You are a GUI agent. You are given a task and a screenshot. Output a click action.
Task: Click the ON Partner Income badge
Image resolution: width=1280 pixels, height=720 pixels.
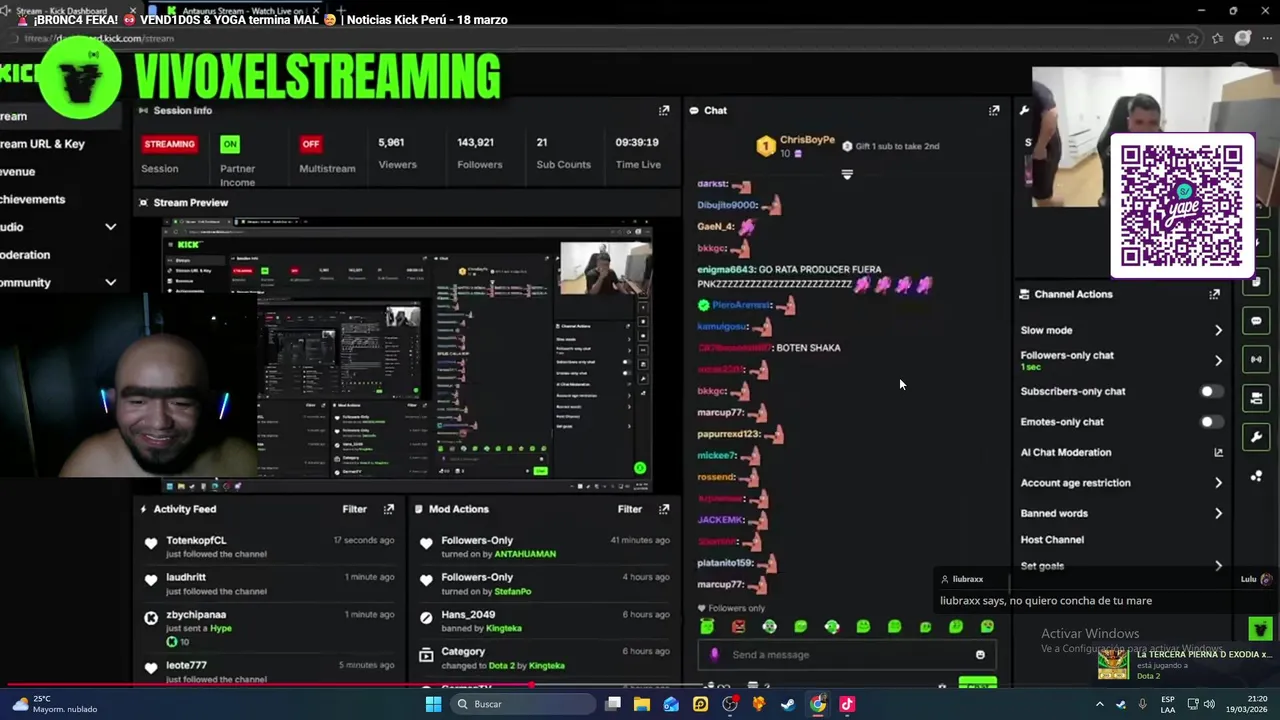(230, 144)
